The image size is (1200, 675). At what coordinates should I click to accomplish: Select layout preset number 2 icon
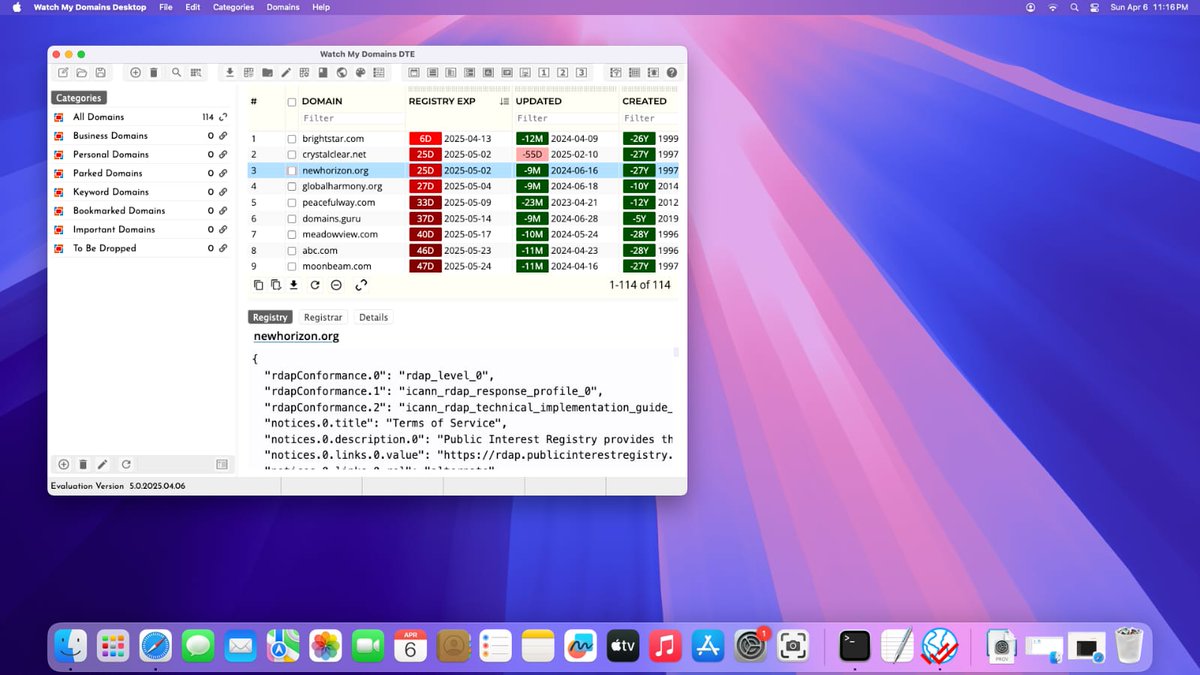[x=562, y=73]
